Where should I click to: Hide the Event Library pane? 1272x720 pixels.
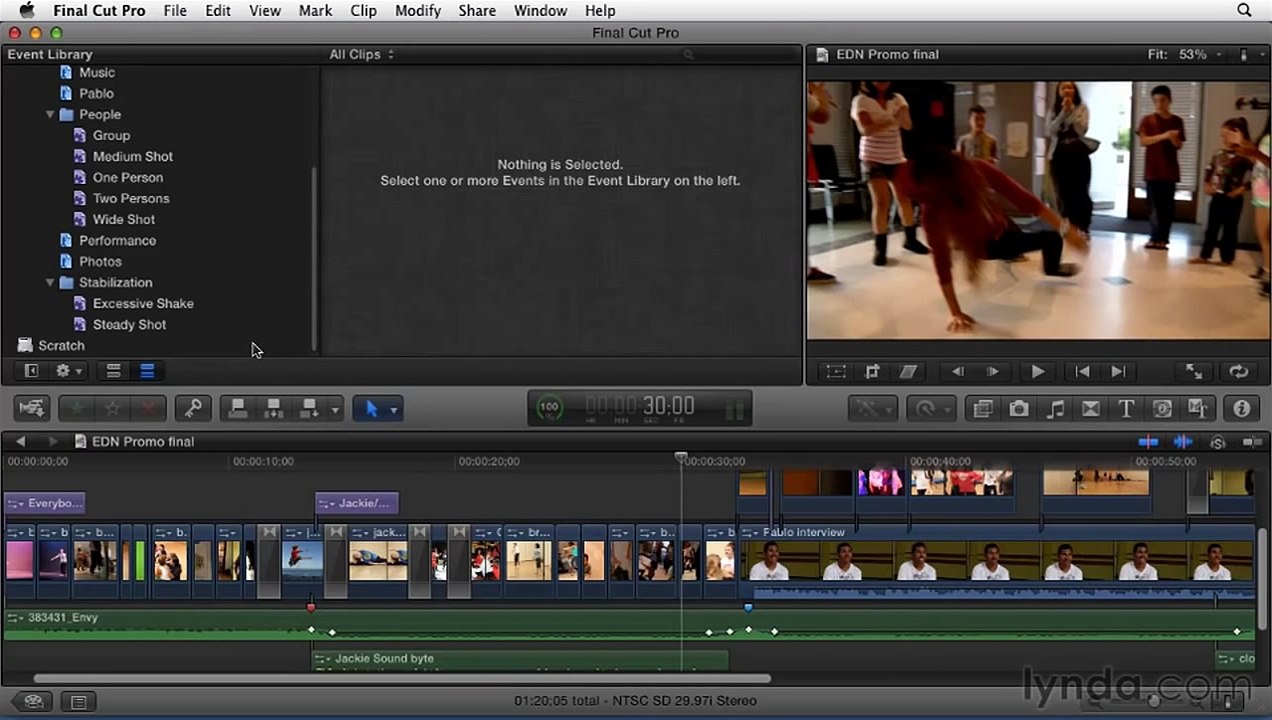pos(31,371)
